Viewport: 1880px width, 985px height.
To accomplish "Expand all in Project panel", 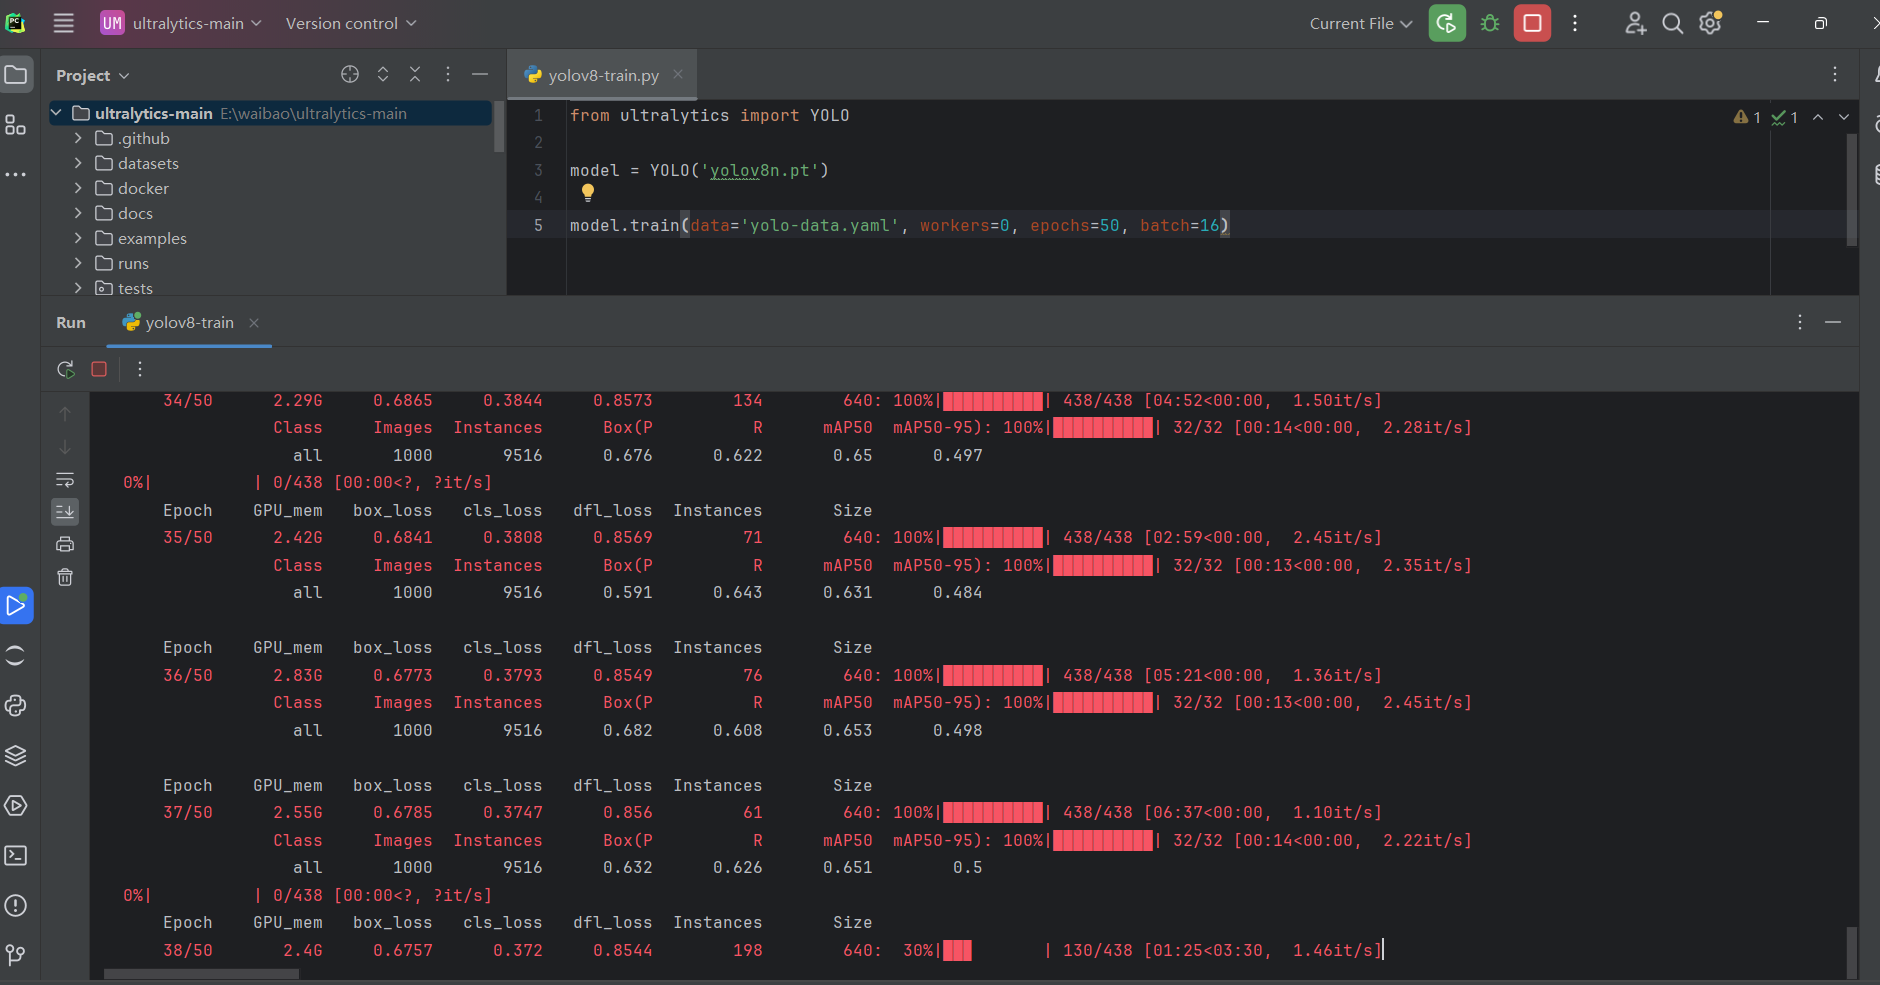I will [383, 74].
